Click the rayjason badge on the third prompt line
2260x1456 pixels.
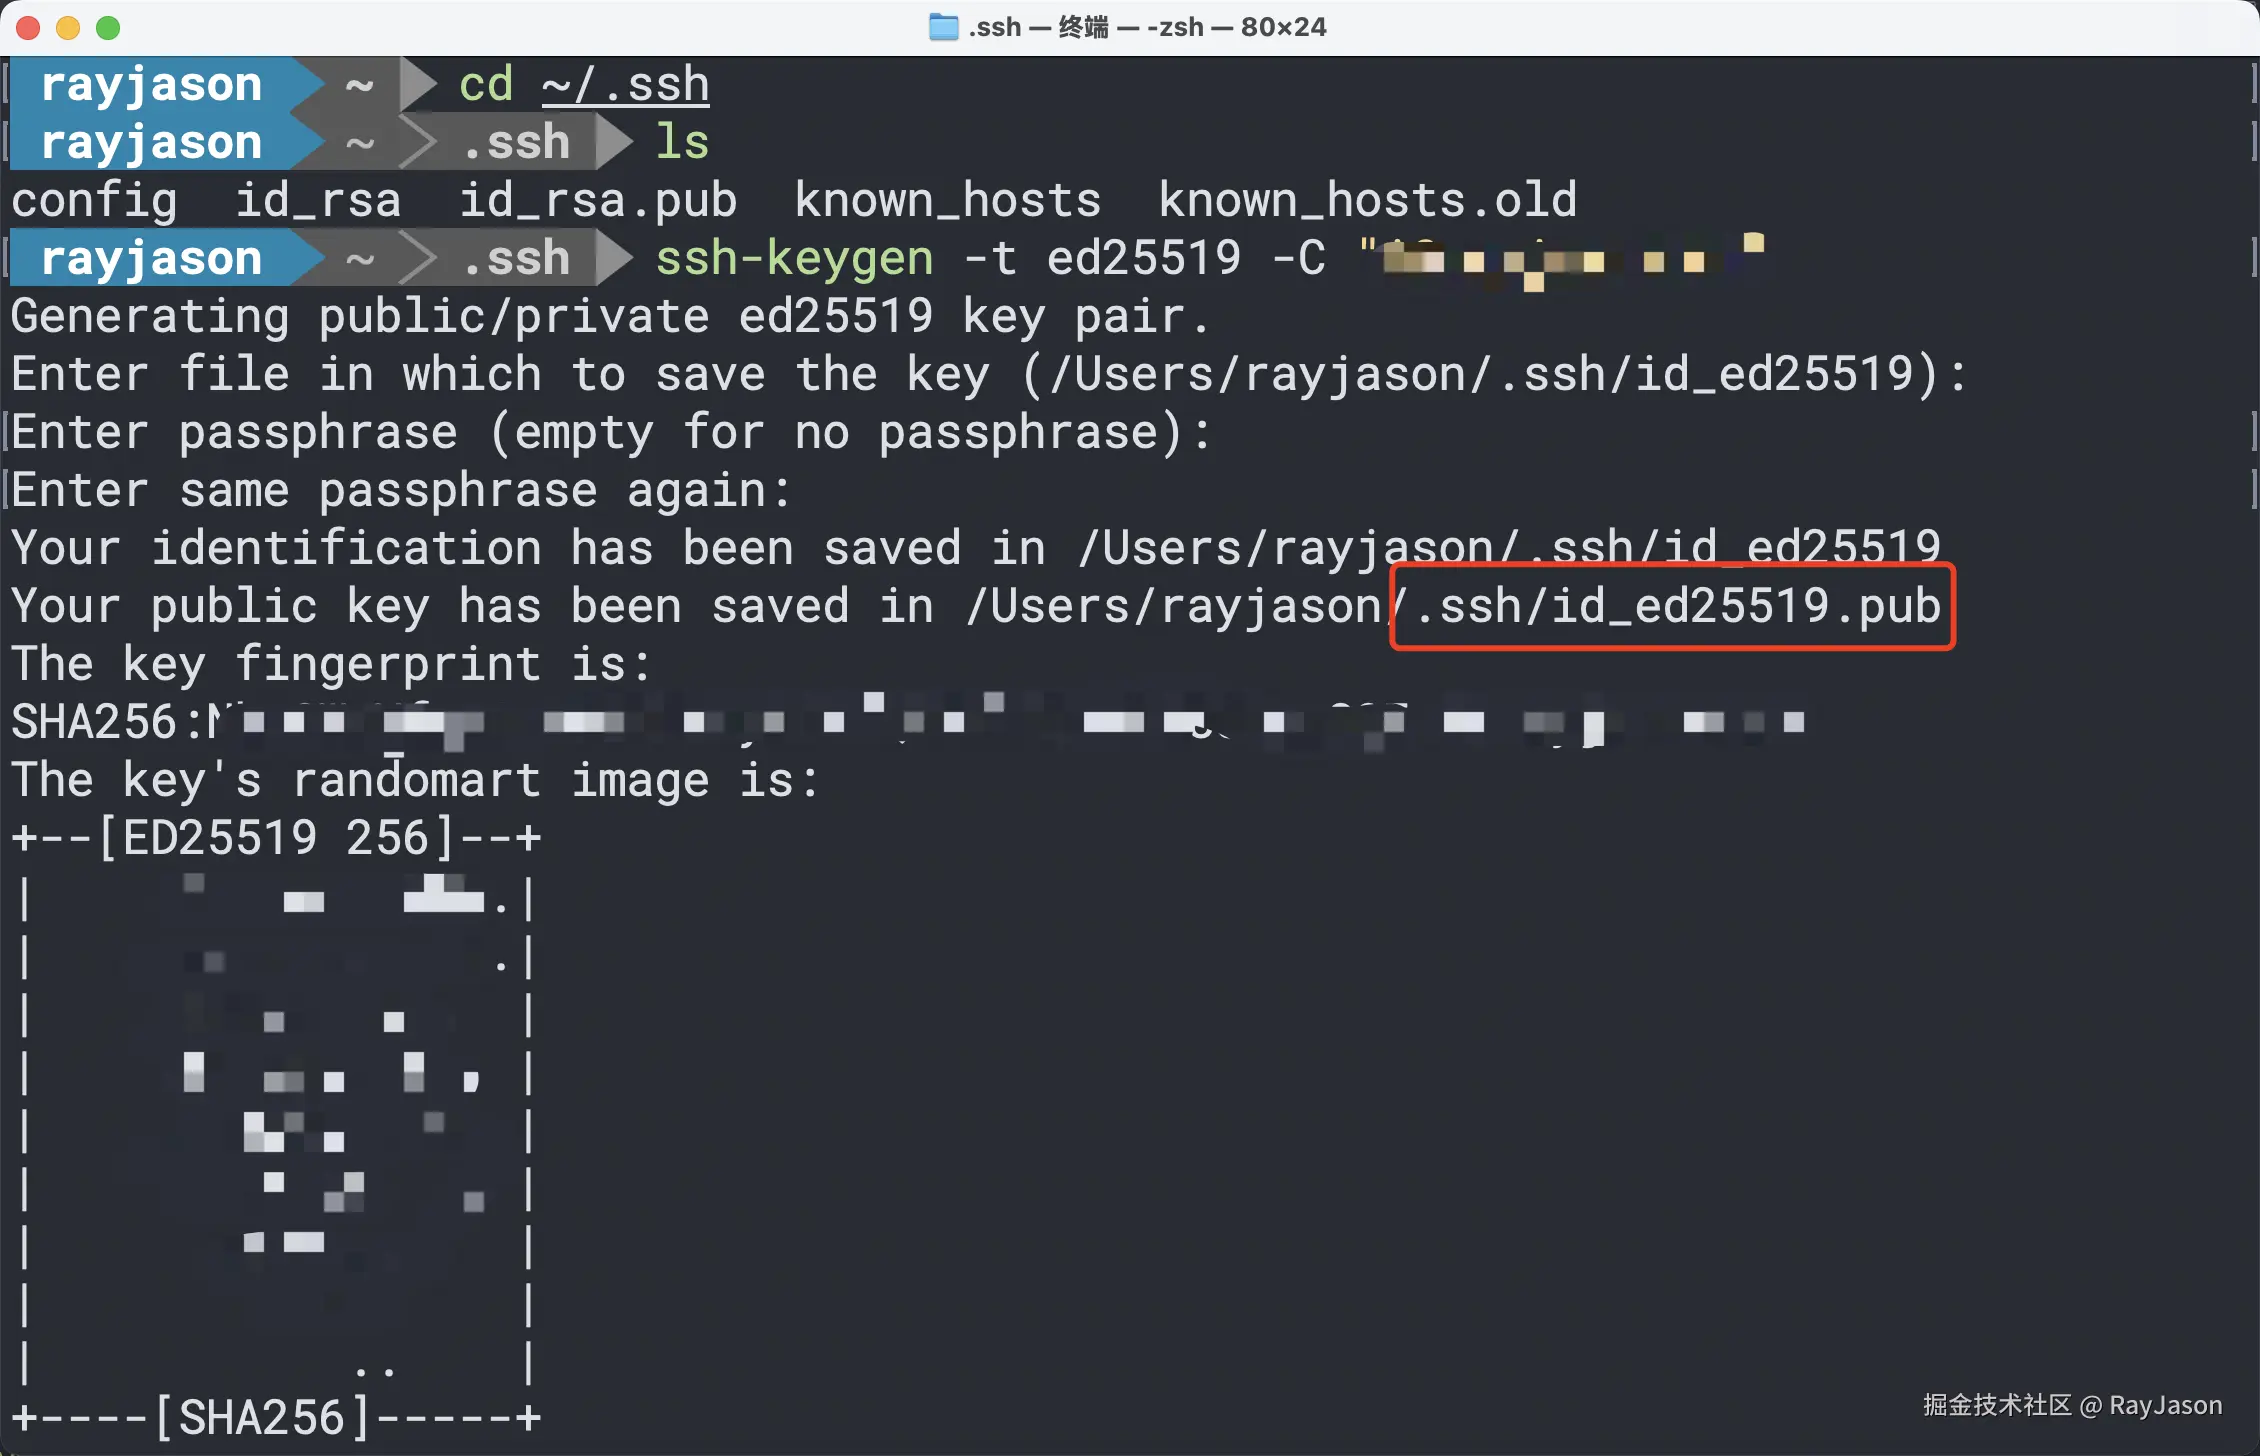pyautogui.click(x=152, y=258)
